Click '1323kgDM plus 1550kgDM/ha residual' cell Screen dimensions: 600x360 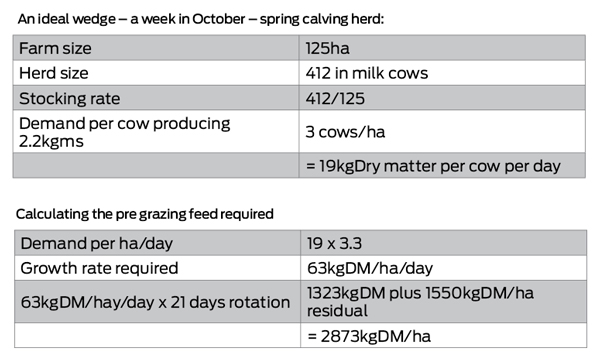(x=443, y=302)
